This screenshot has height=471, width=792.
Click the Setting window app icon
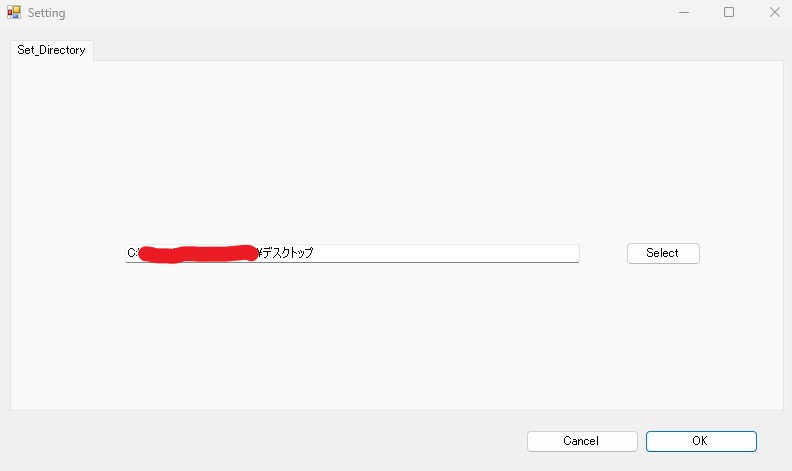[14, 12]
